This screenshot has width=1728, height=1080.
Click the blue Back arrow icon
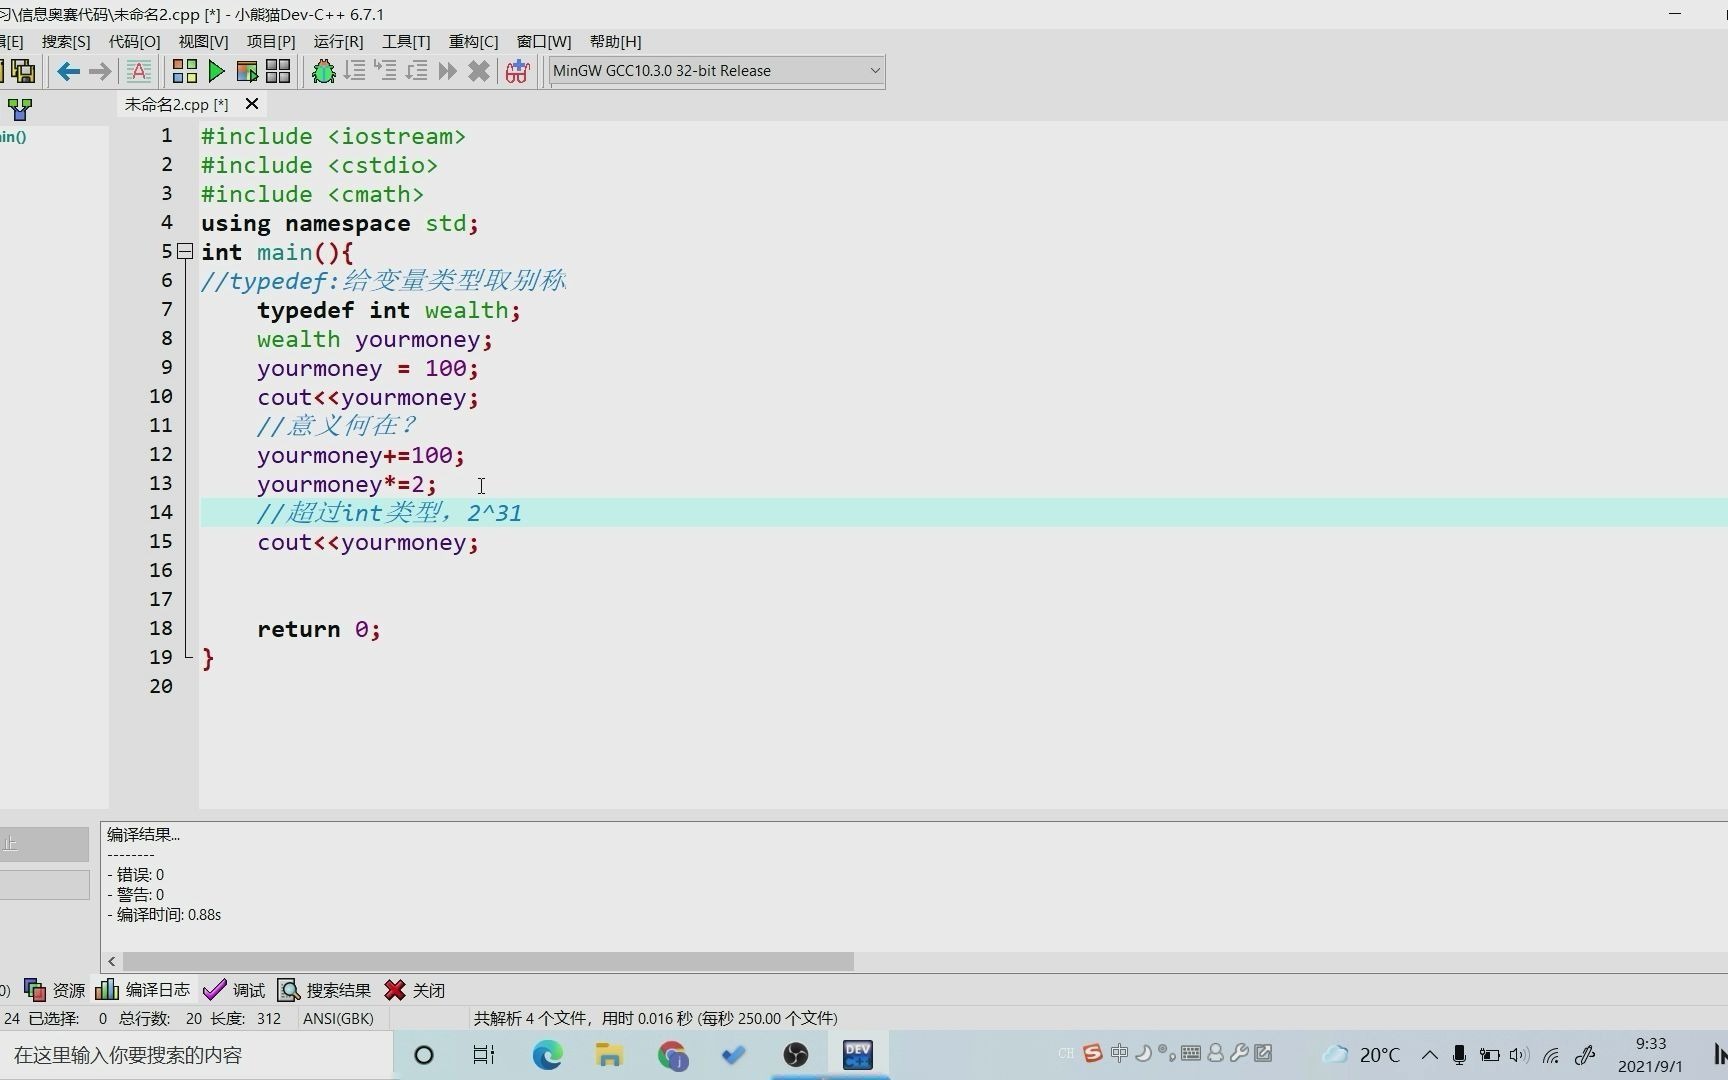68,71
